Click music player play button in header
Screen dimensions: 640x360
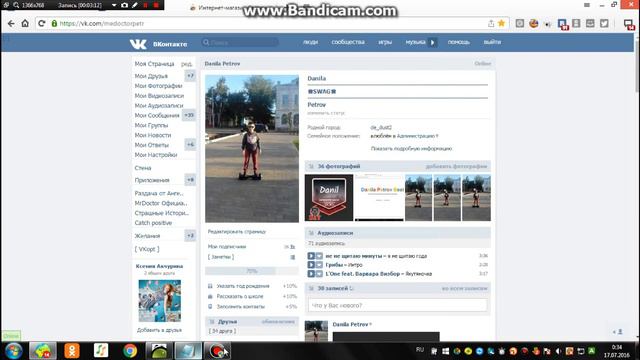[433, 42]
